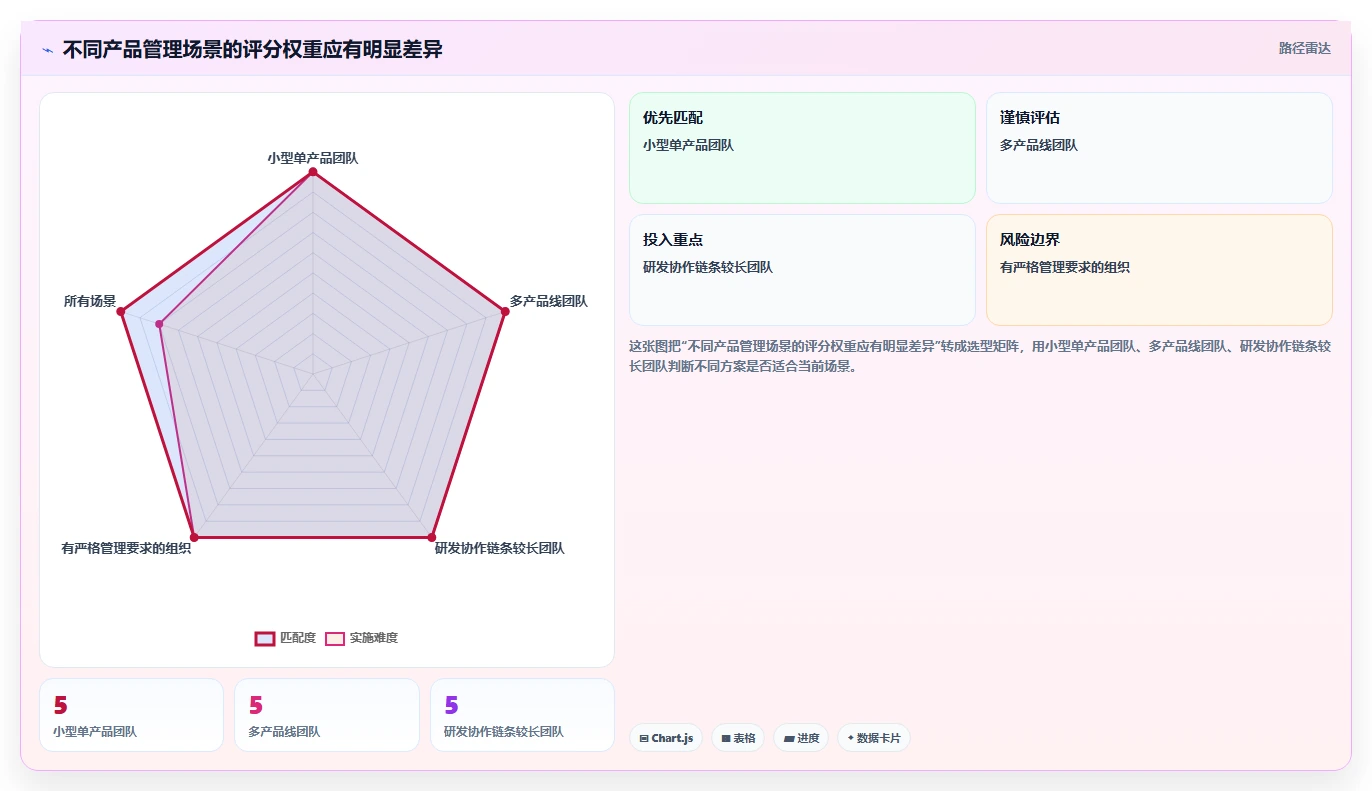The height and width of the screenshot is (791, 1372).
Task: Click the progress icon in 进度 tag
Action: 789,738
